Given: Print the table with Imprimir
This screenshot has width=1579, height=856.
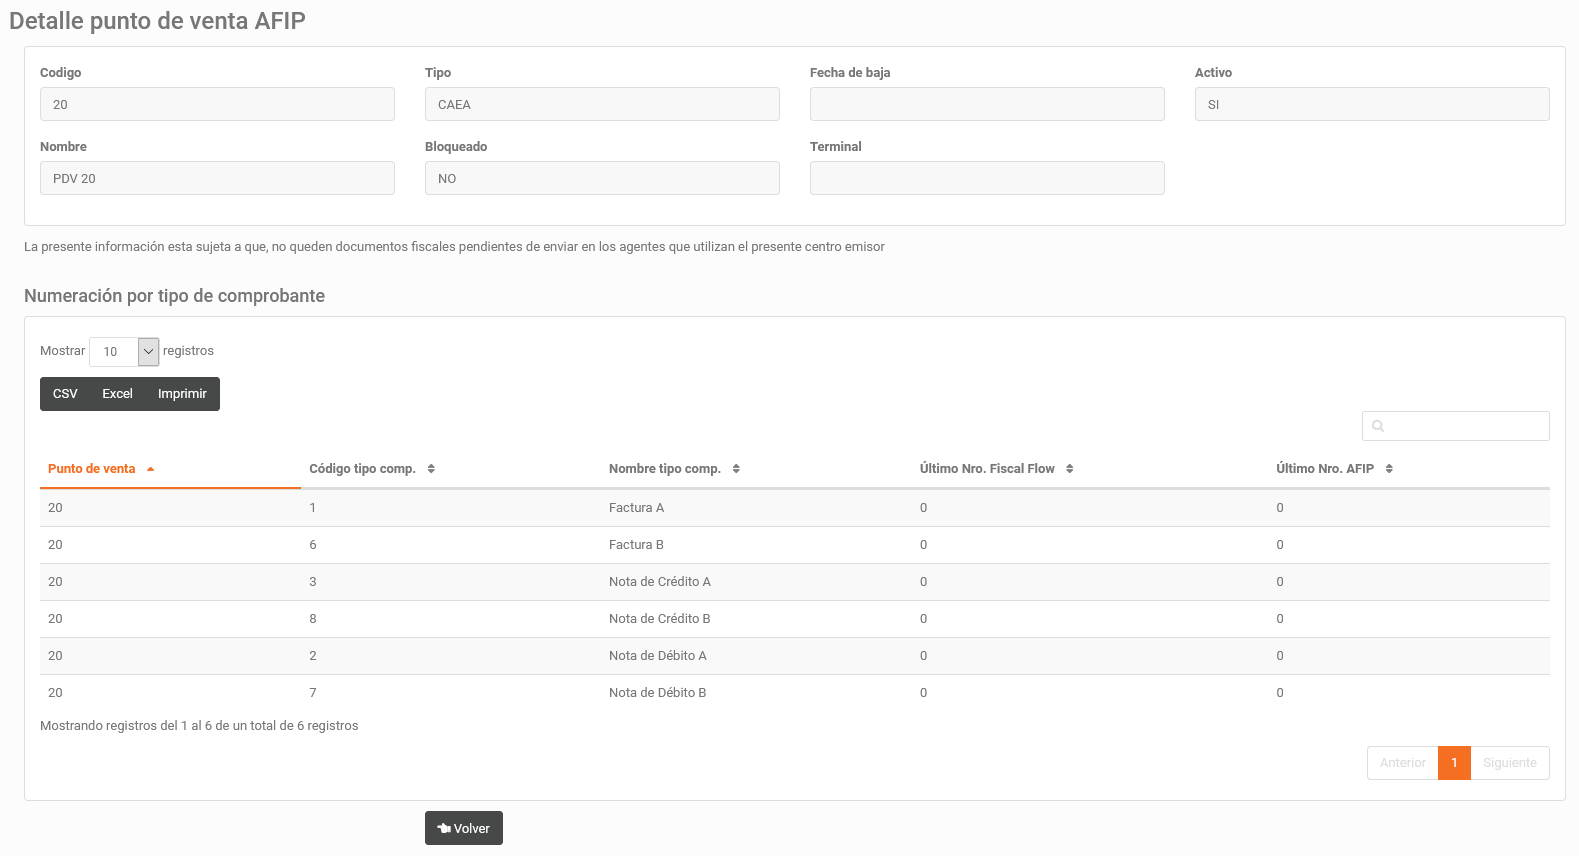Looking at the screenshot, I should 182,394.
